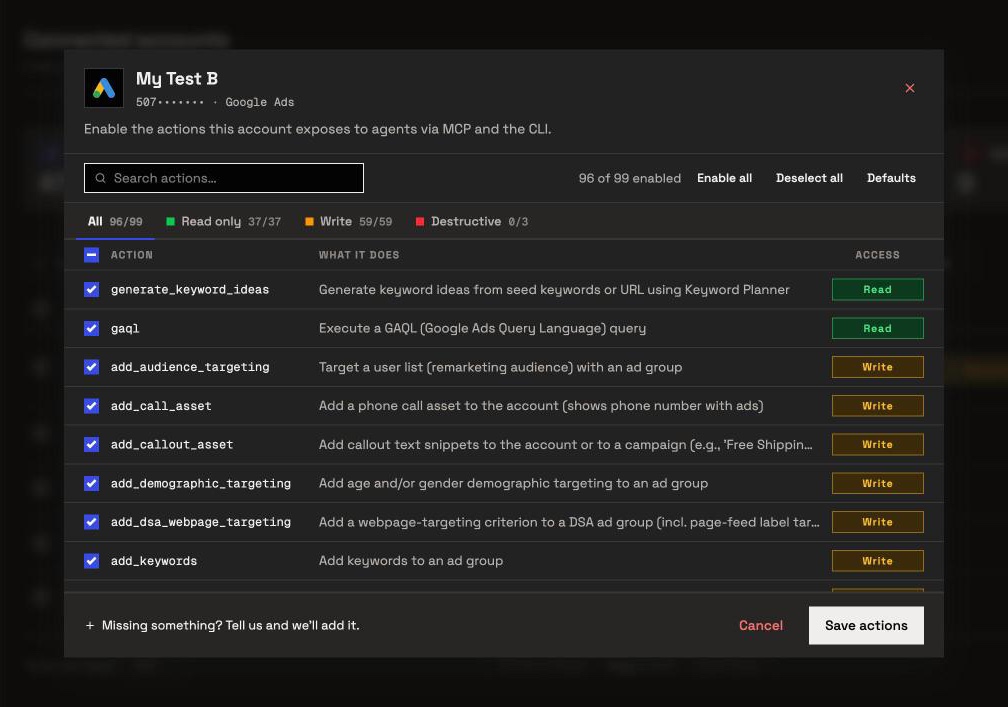Click the Read badge for gaql

pos(878,328)
